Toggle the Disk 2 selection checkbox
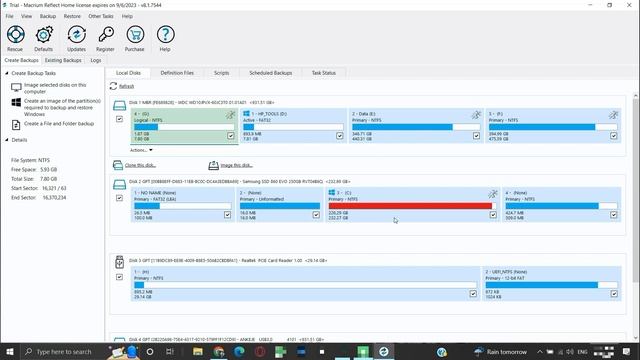The image size is (640, 360). pyautogui.click(x=119, y=198)
